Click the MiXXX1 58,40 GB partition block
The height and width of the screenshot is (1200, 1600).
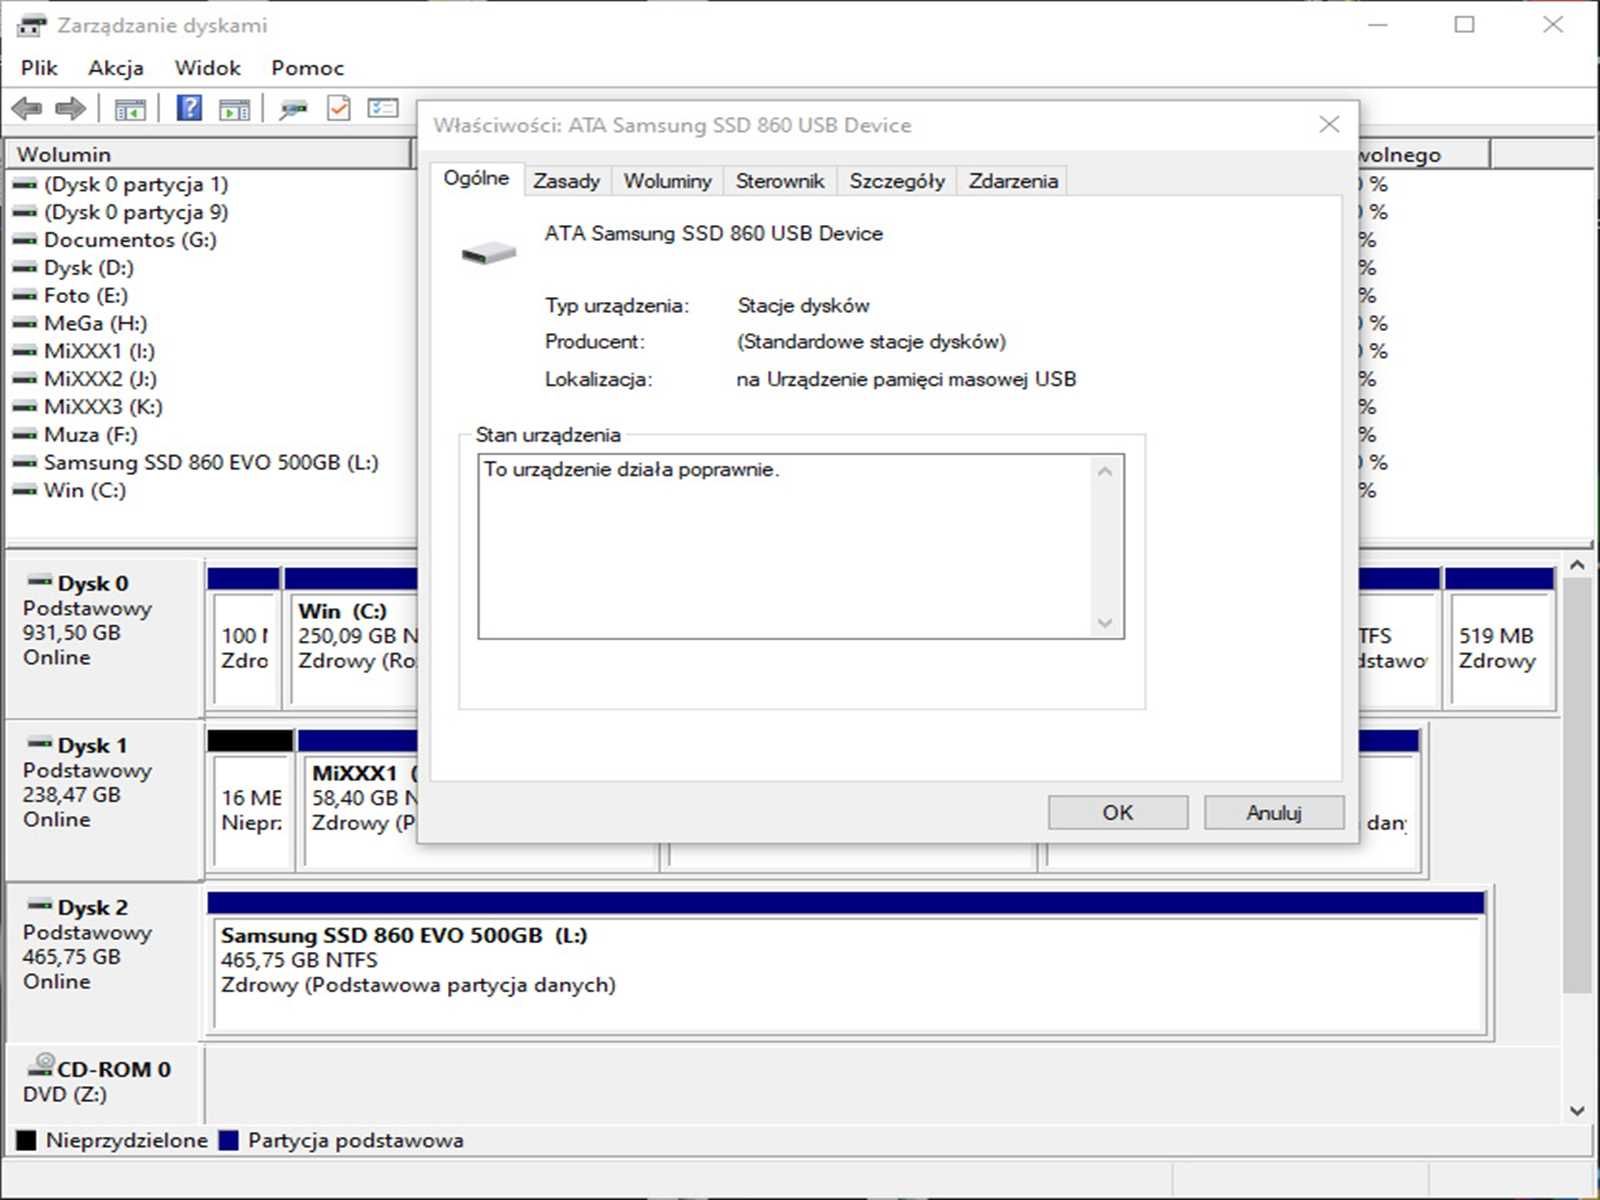click(x=360, y=800)
